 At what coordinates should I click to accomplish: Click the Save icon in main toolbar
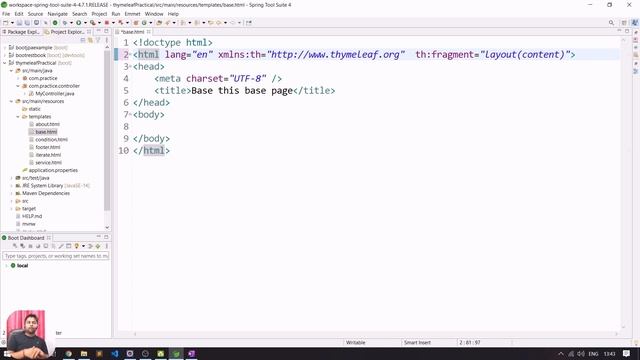pos(19,23)
